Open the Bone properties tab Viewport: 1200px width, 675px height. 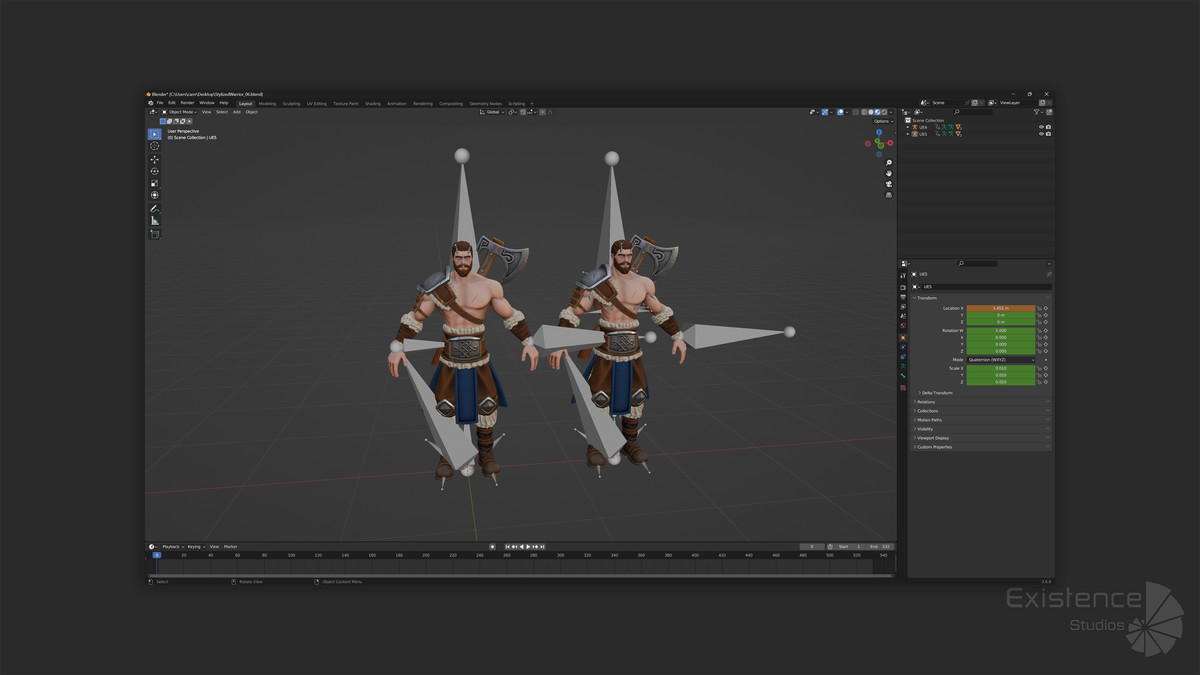(903, 376)
